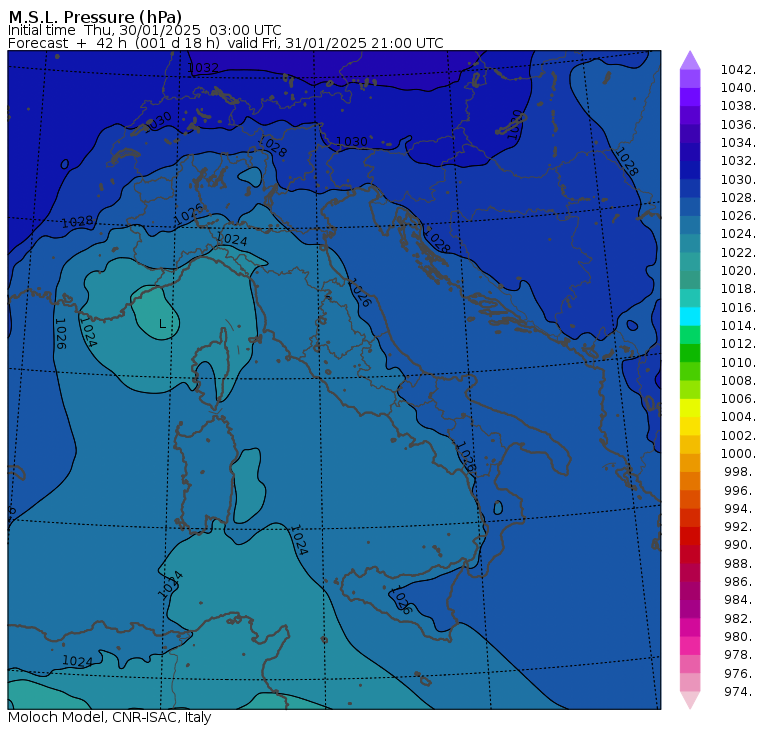Image resolution: width=760 pixels, height=731 pixels.
Task: Pick the teal swatch between 1018 and 1020
Action: click(690, 280)
